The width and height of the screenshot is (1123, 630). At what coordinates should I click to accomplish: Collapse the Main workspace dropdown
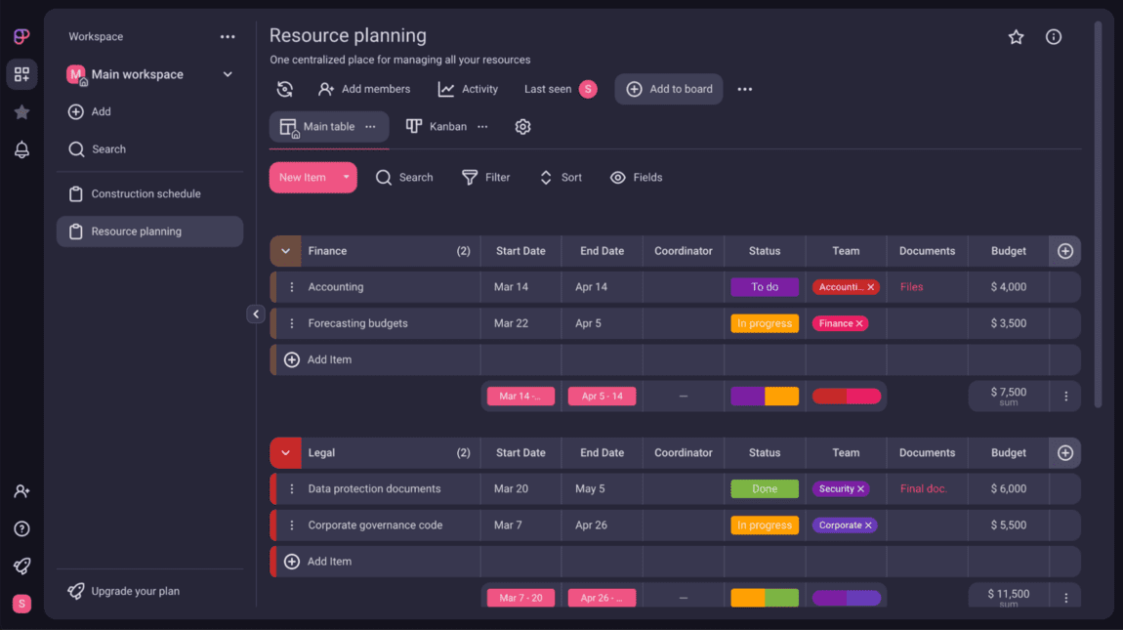[228, 74]
